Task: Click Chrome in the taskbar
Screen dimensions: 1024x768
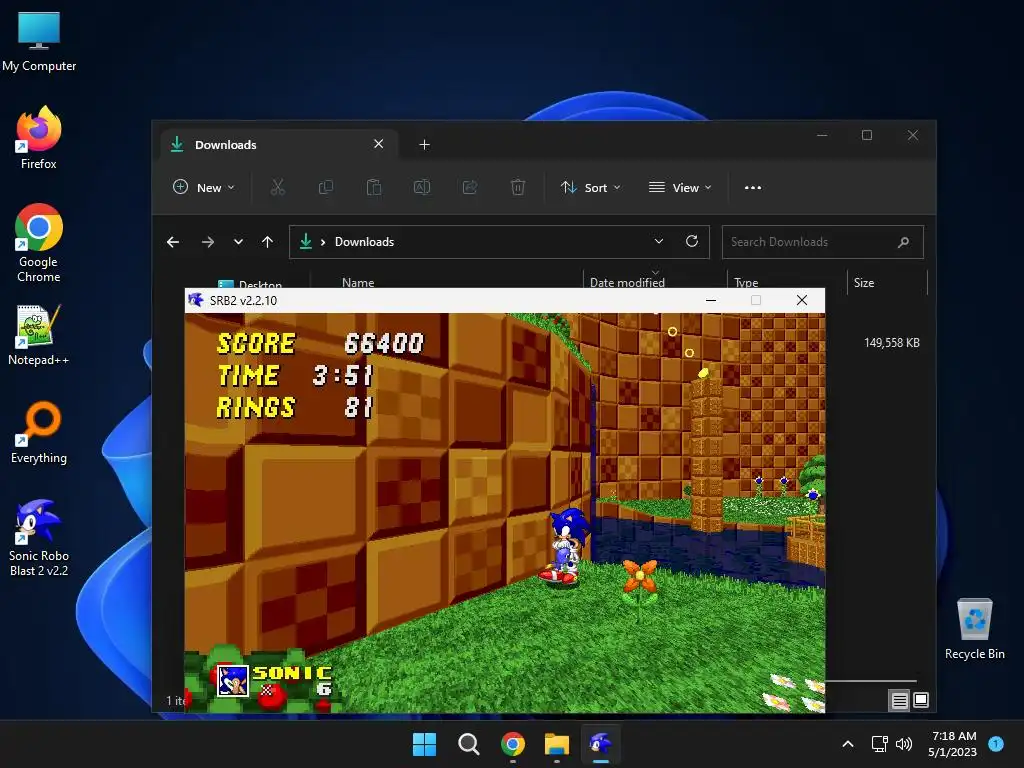Action: (513, 744)
